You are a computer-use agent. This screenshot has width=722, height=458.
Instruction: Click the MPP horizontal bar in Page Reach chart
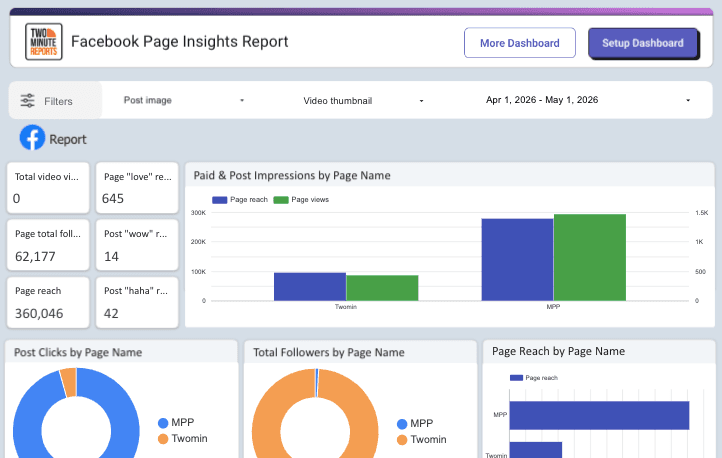(600, 415)
